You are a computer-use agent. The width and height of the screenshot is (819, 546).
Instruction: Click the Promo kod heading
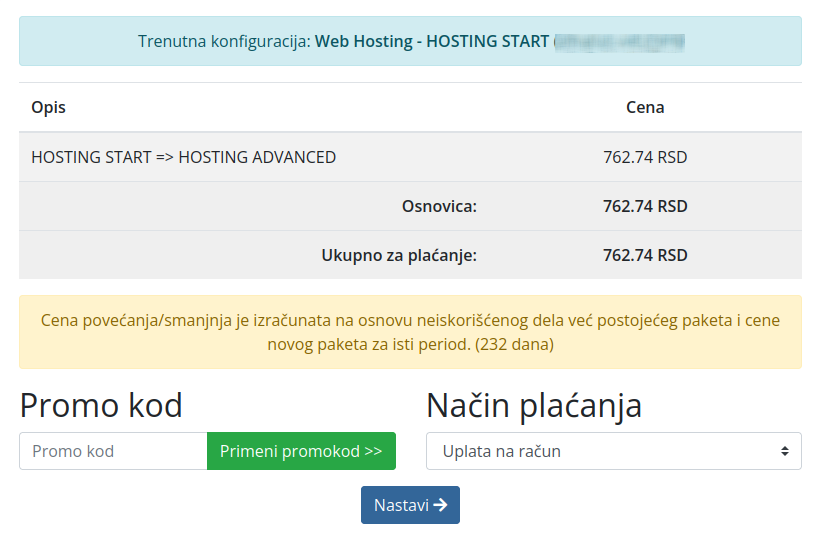101,405
